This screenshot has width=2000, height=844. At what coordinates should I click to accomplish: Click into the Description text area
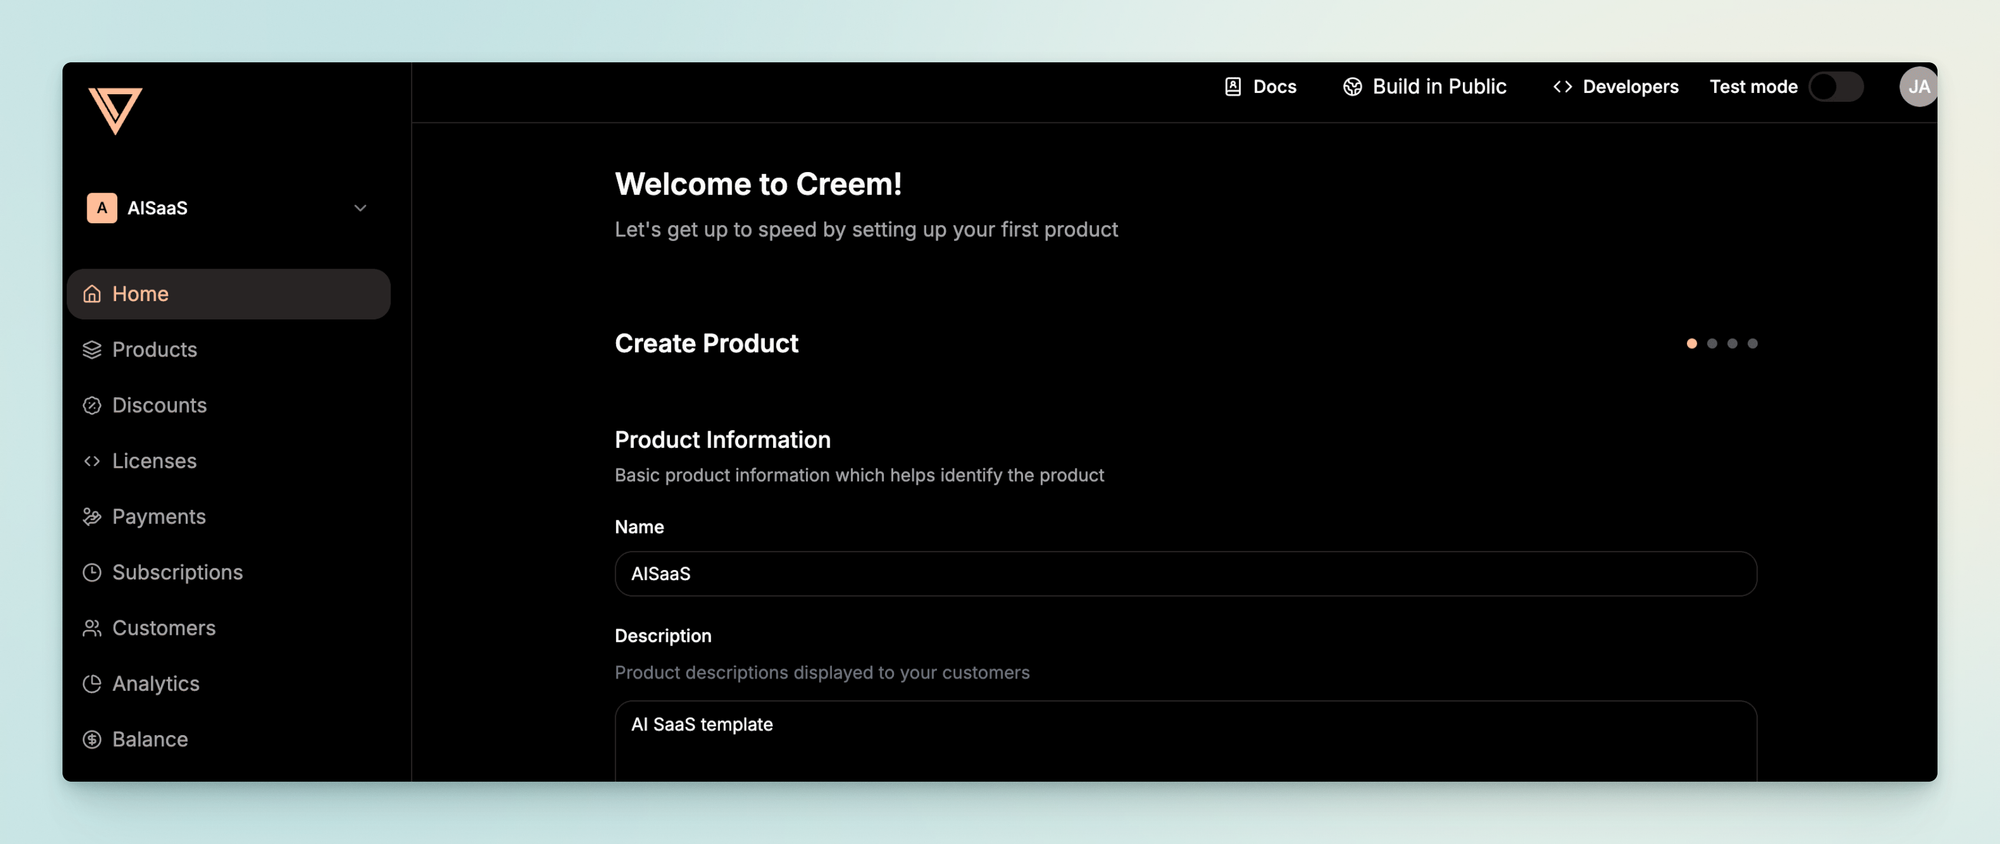1185,741
